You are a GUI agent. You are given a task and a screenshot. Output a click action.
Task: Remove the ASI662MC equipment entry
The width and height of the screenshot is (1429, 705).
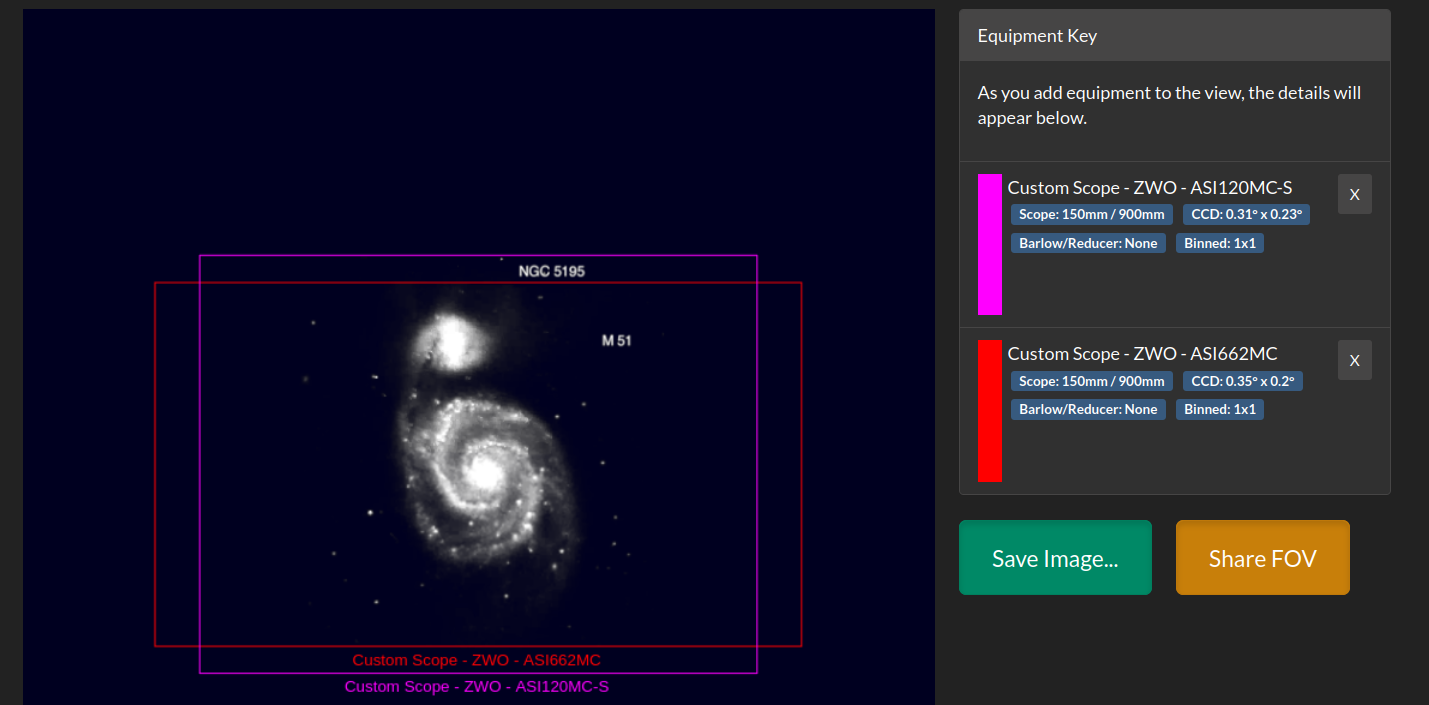(1354, 360)
